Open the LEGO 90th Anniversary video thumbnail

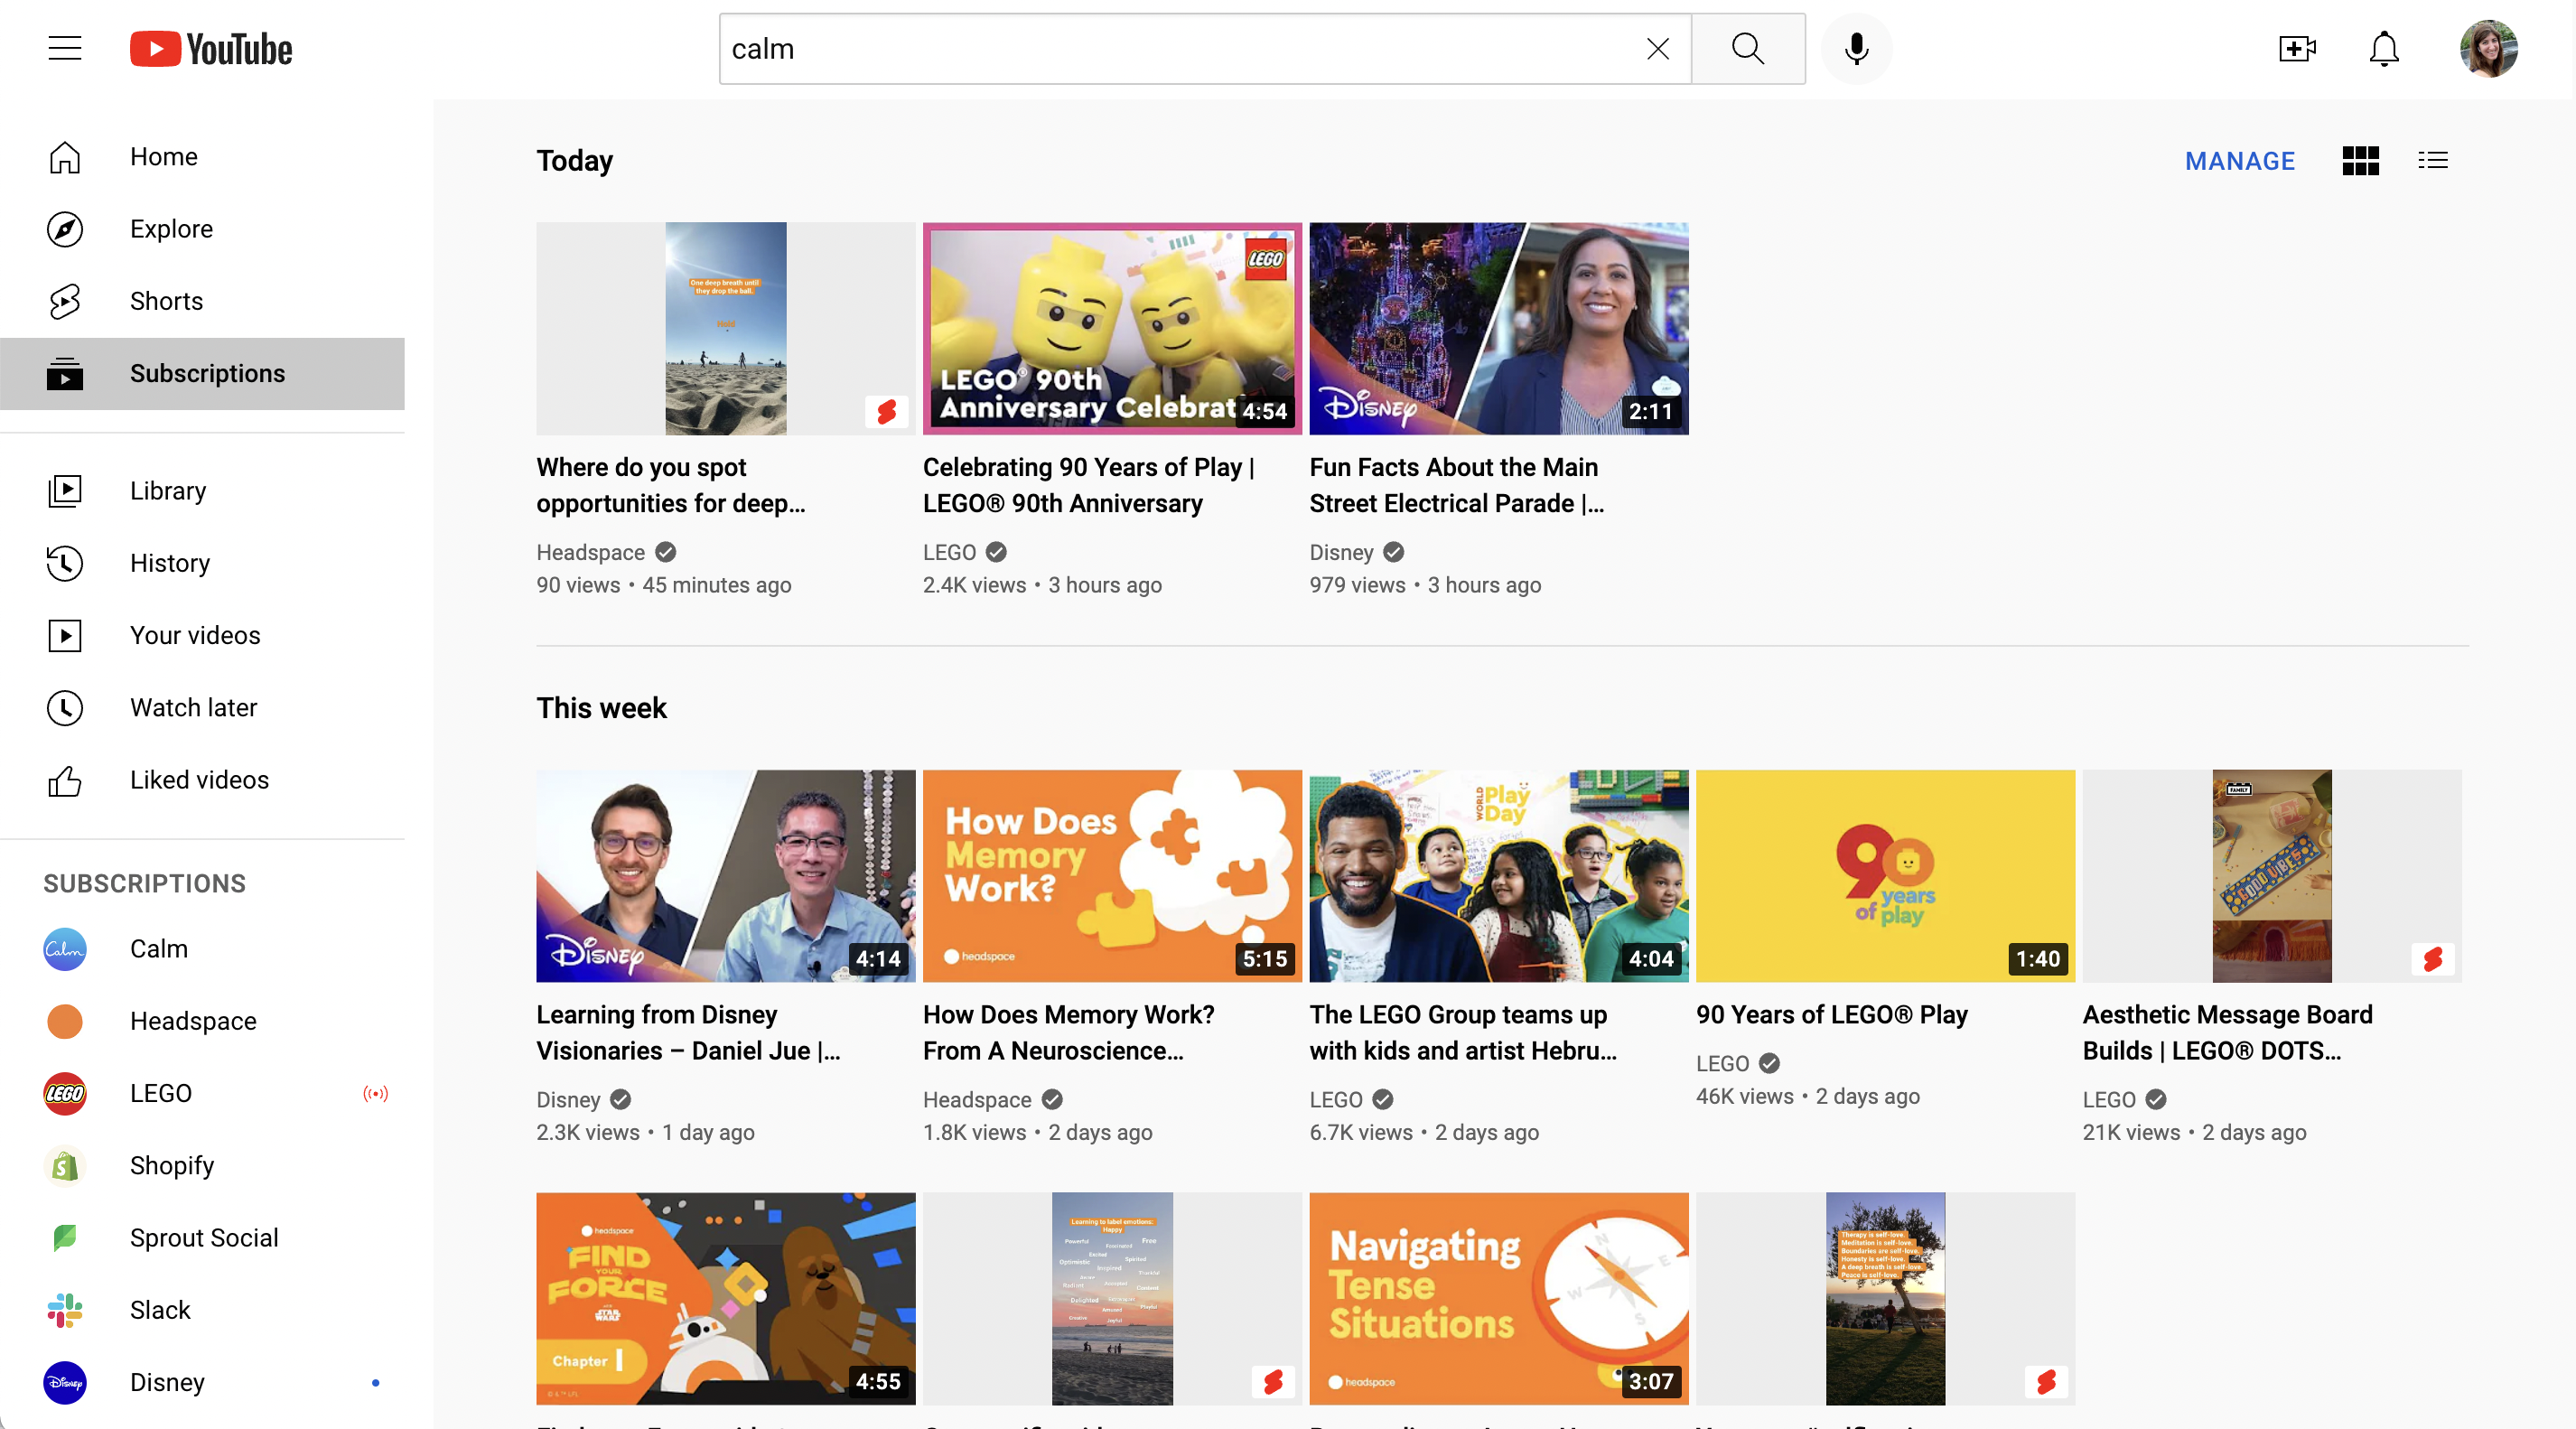1112,329
